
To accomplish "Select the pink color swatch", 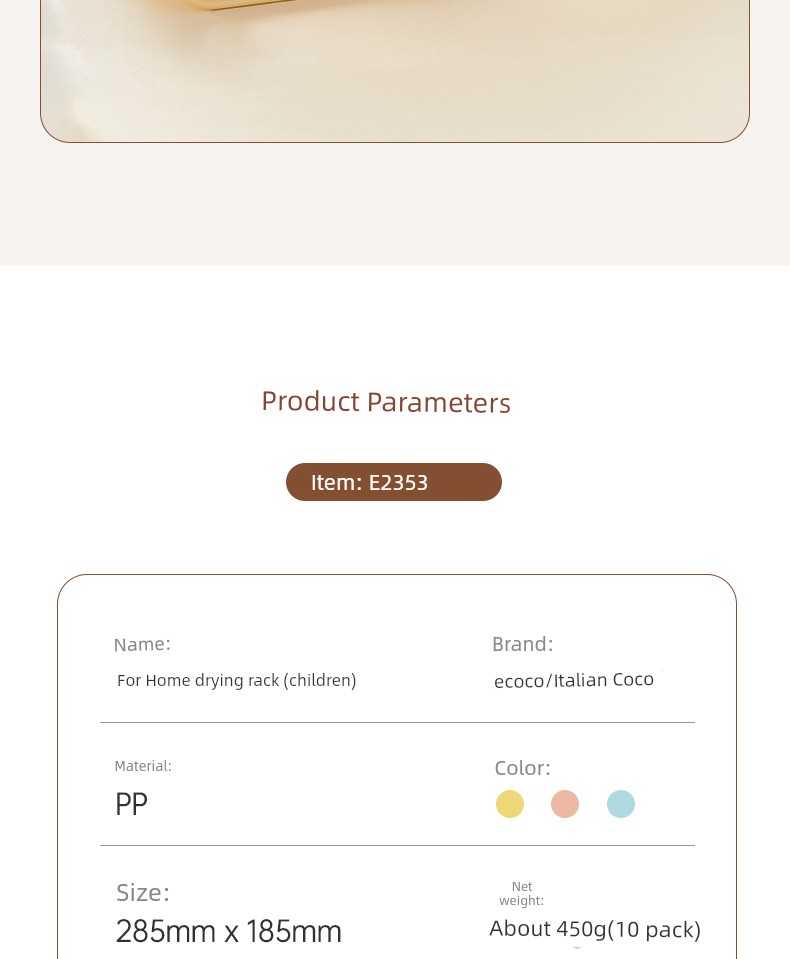I will click(x=565, y=804).
